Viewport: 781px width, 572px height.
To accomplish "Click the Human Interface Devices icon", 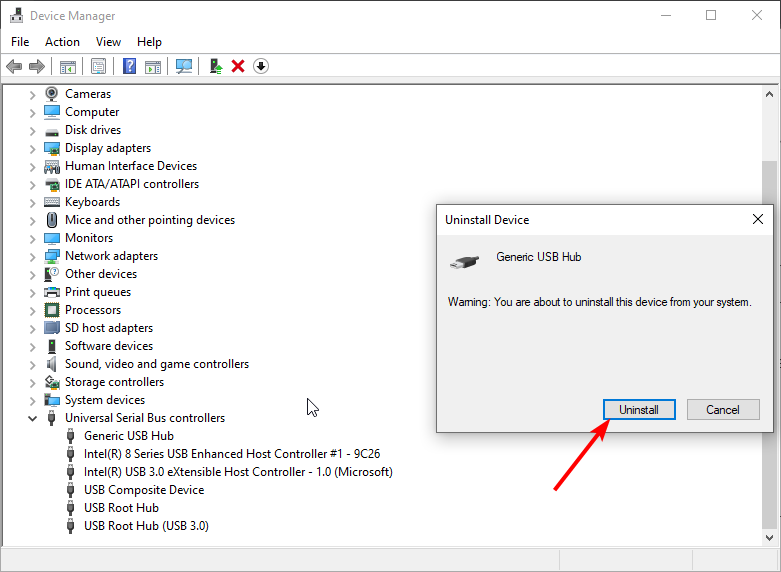I will (x=52, y=166).
